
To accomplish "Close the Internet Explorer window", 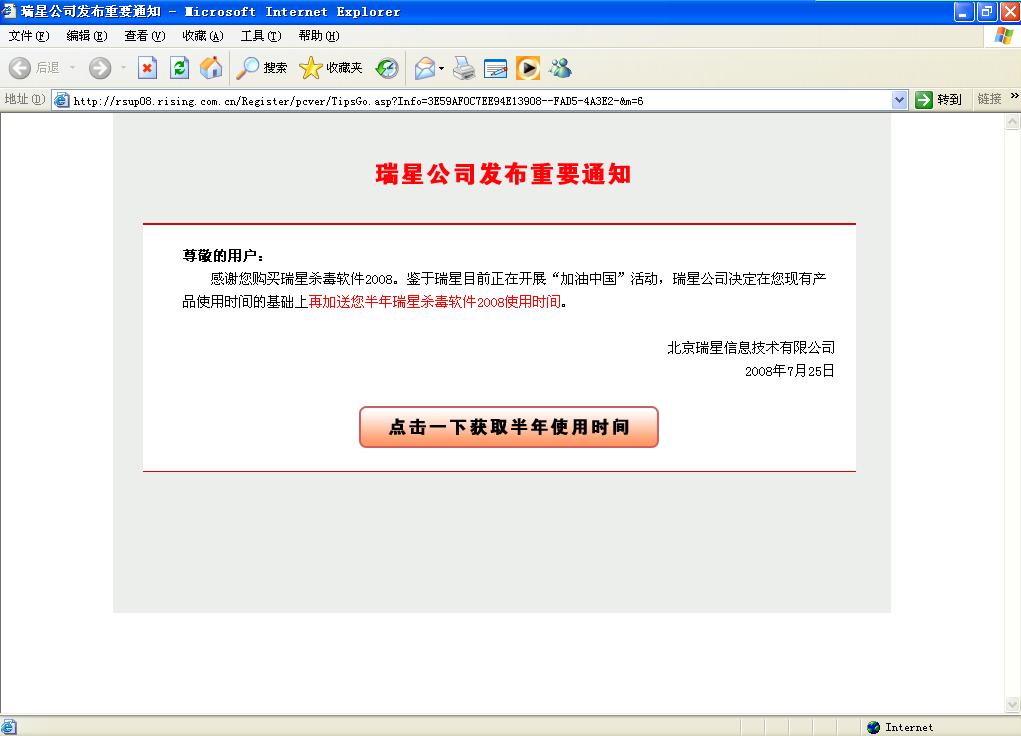I will pyautogui.click(x=1010, y=12).
